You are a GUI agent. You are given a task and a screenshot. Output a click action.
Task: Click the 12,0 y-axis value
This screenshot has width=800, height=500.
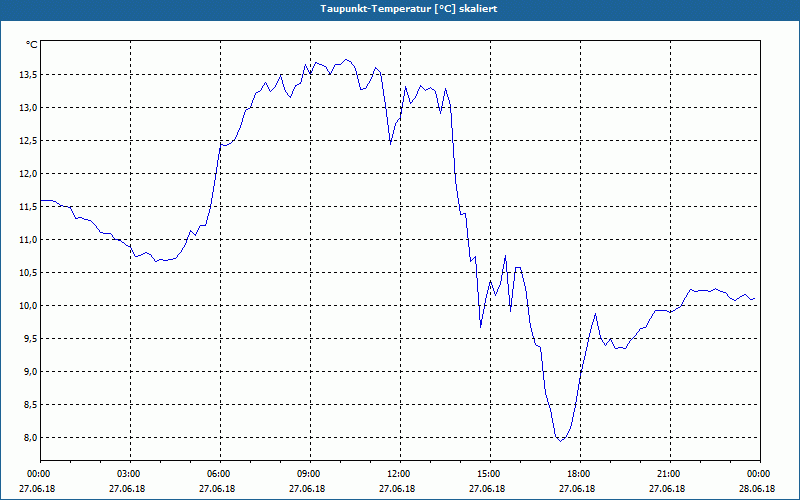28,174
